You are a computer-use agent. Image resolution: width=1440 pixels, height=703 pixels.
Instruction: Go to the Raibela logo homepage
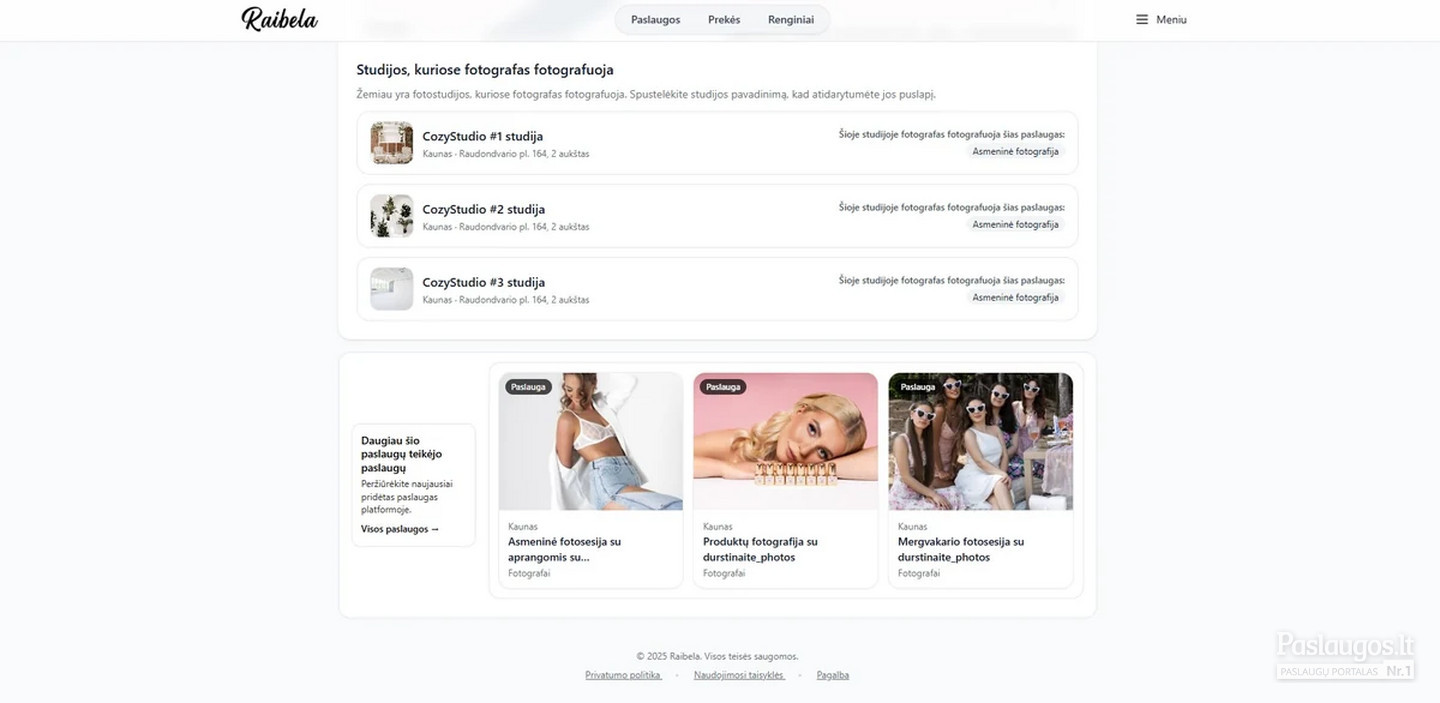click(x=279, y=19)
